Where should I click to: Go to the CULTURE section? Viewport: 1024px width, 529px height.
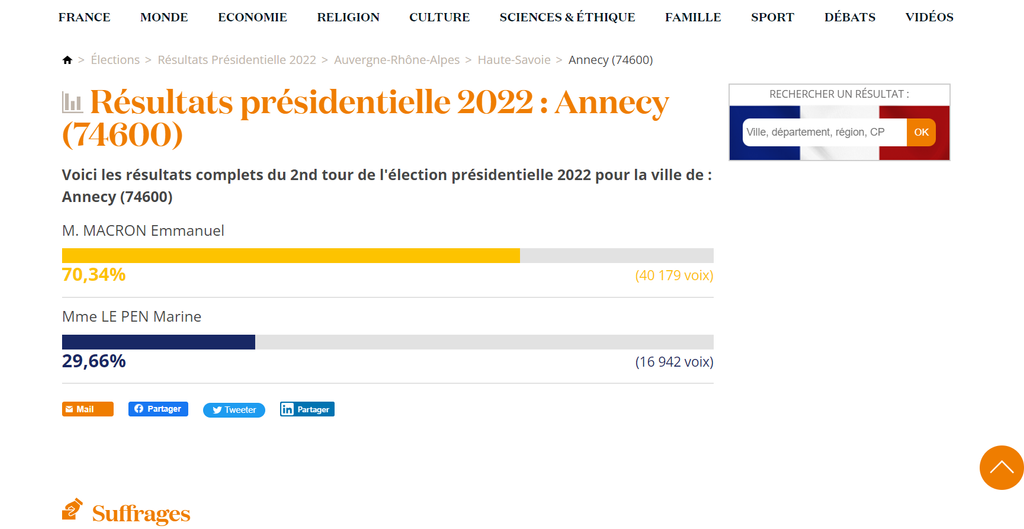(439, 17)
